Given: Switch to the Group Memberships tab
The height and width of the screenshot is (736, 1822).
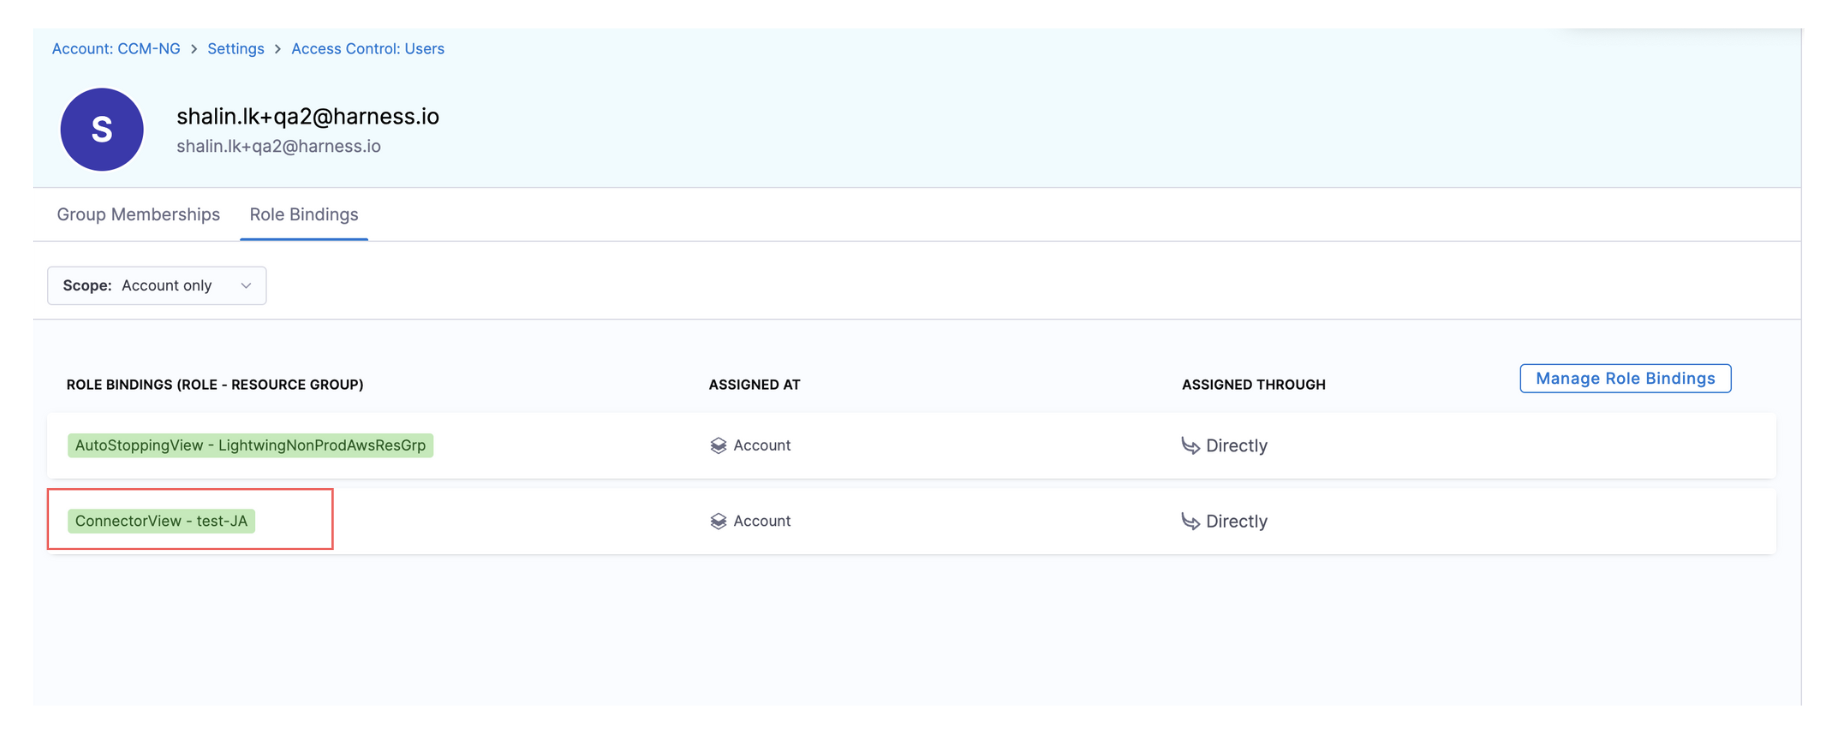Looking at the screenshot, I should [x=138, y=215].
